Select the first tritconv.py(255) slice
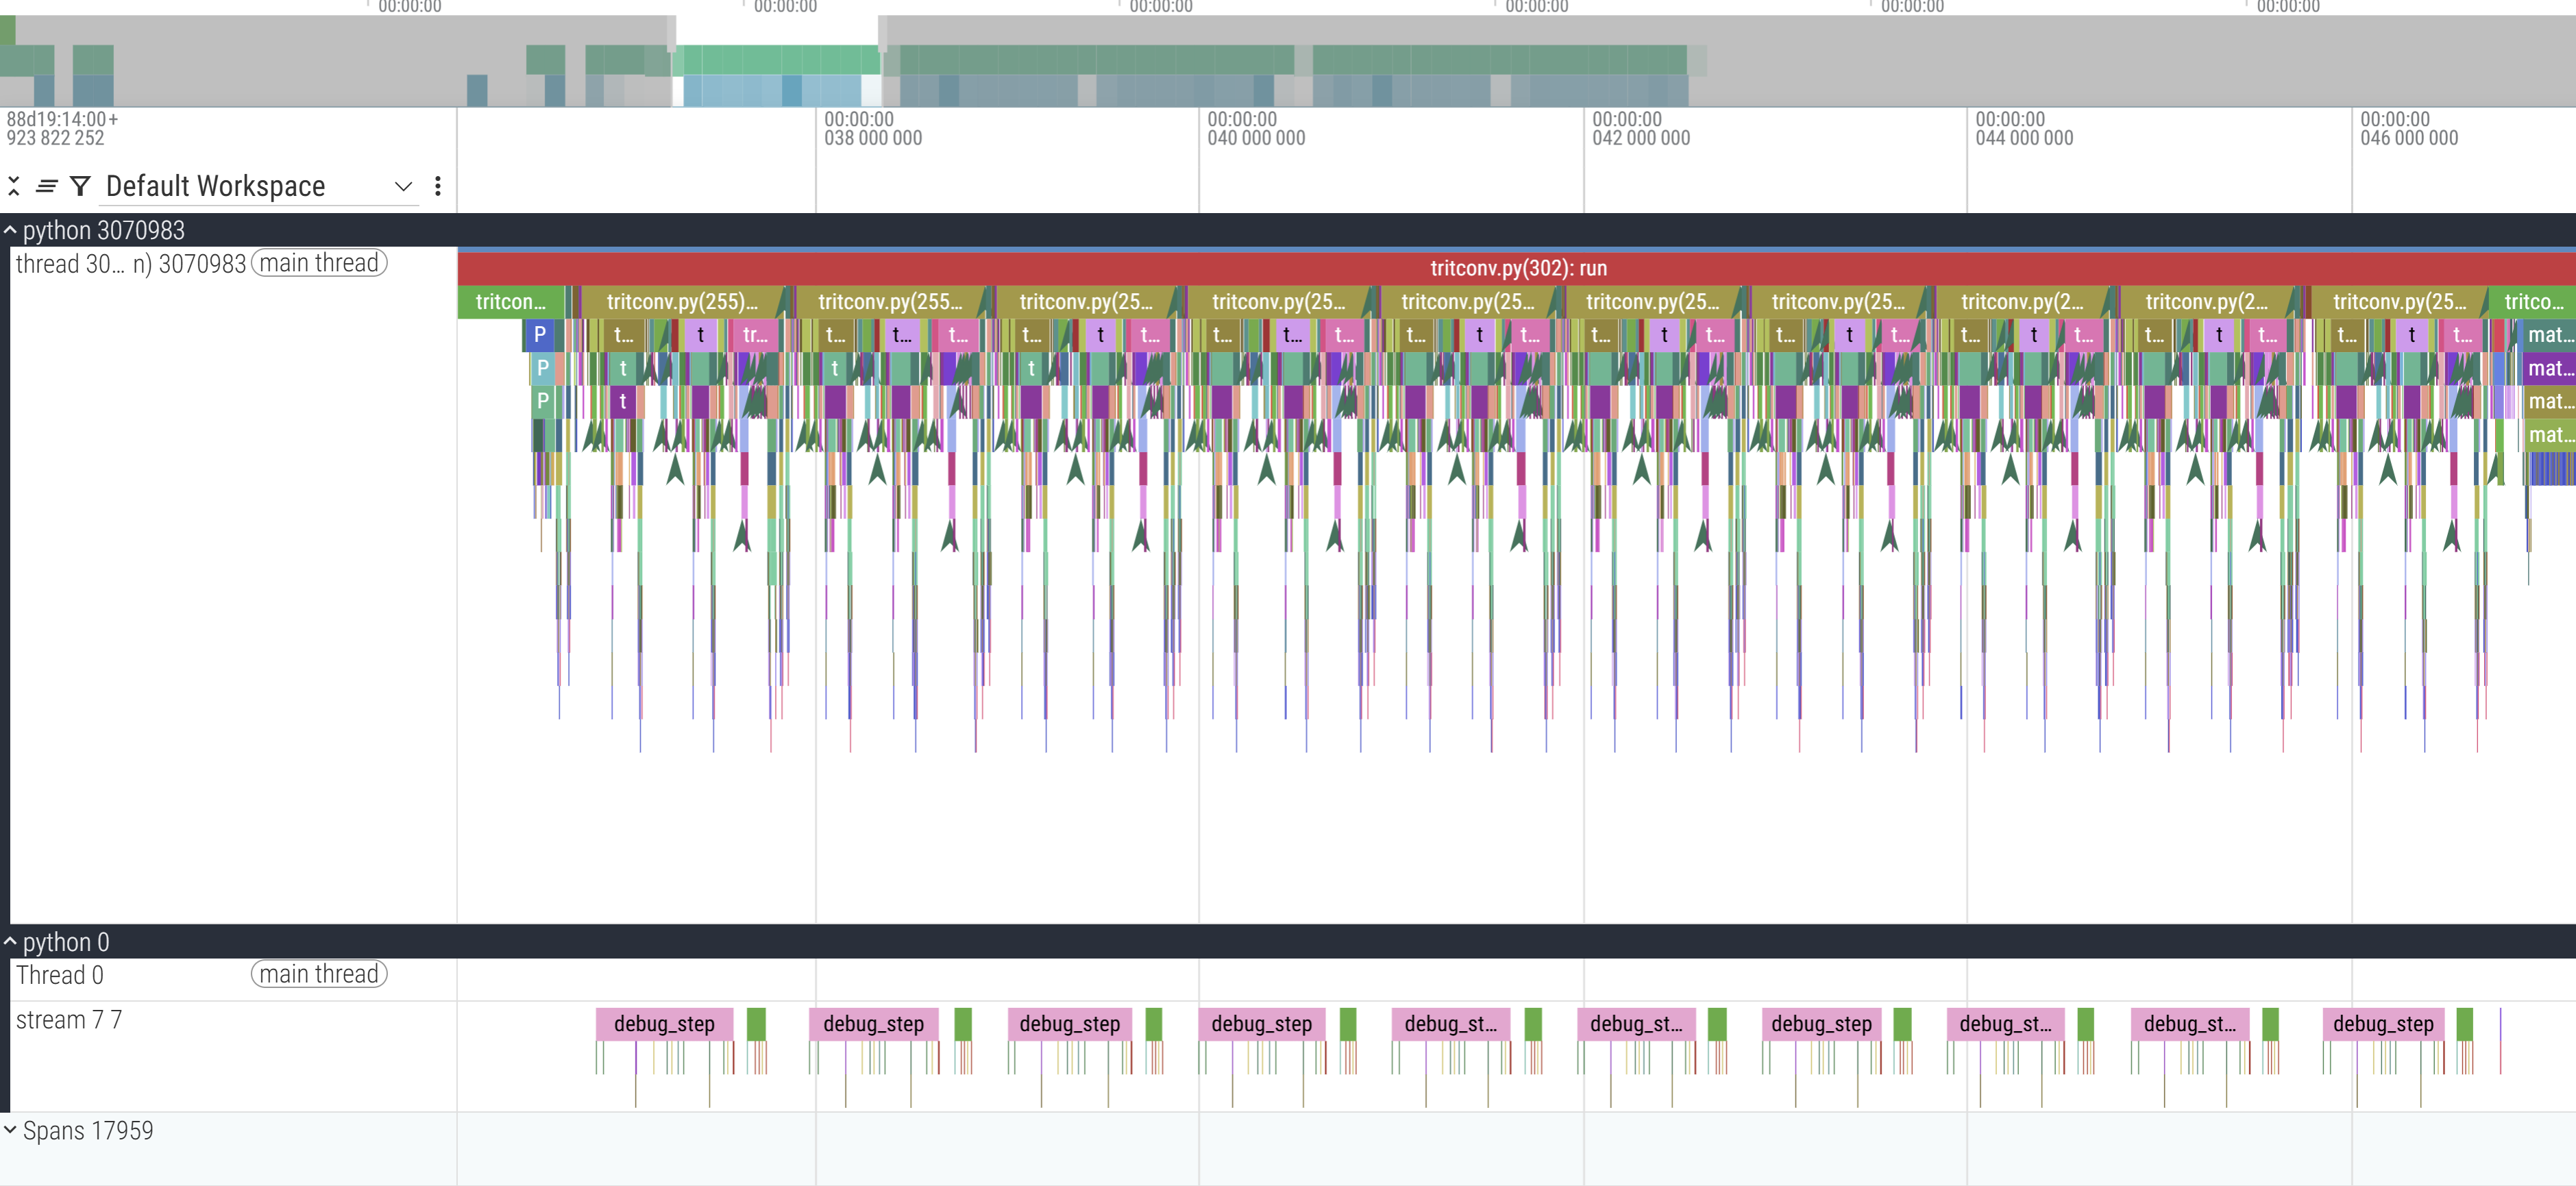 click(x=682, y=302)
